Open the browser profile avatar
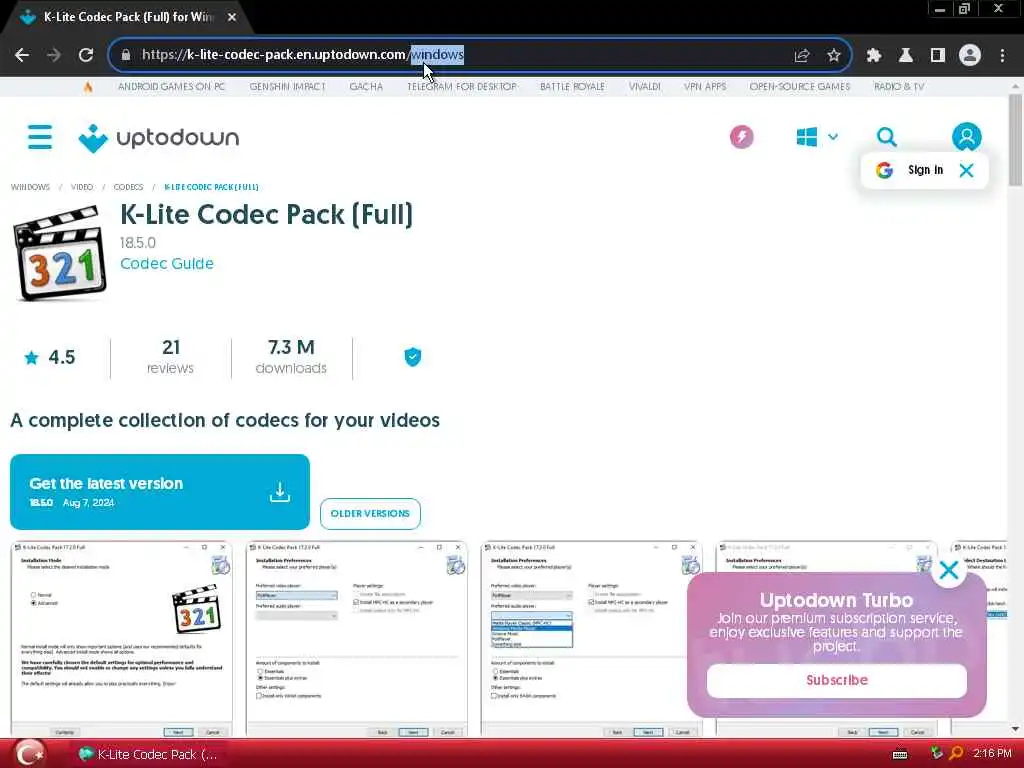Viewport: 1024px width, 768px height. pos(970,56)
